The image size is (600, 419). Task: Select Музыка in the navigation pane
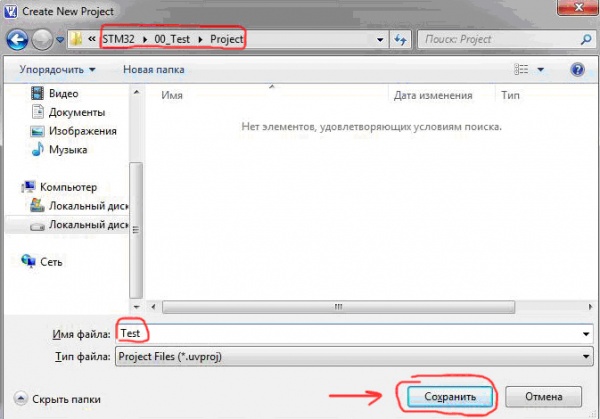(68, 150)
